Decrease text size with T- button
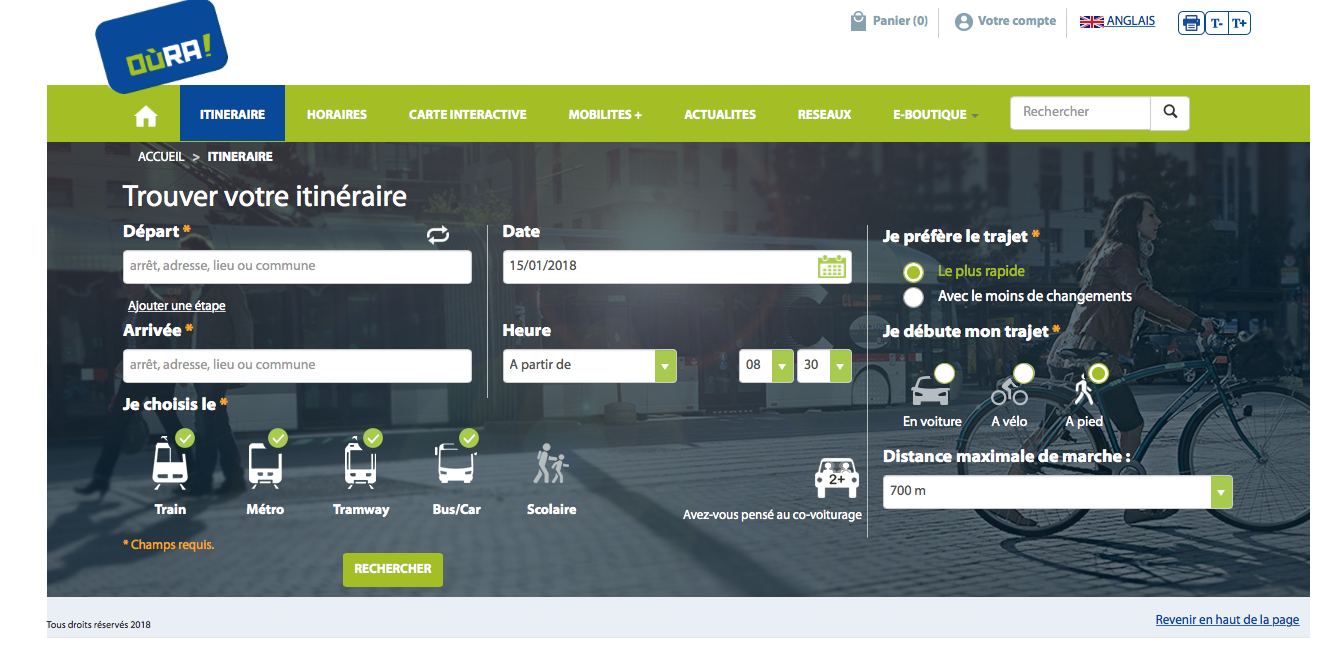This screenshot has width=1323, height=646. pos(1216,23)
